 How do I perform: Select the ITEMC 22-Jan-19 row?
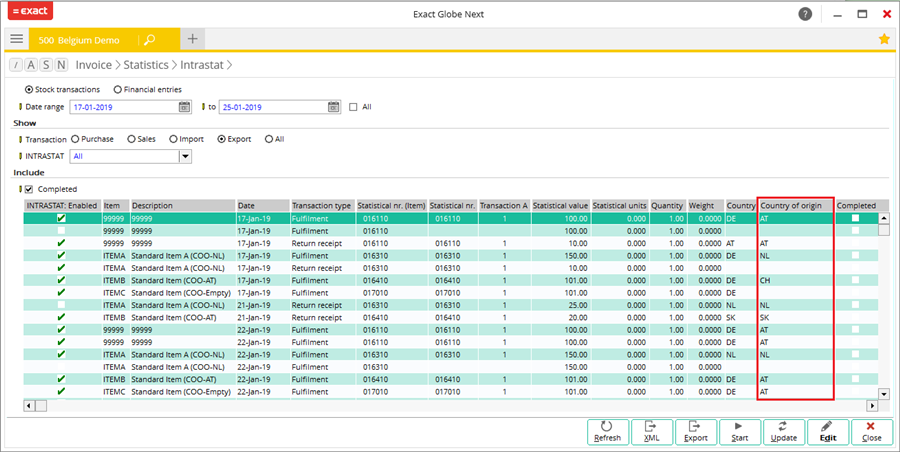tap(451, 392)
